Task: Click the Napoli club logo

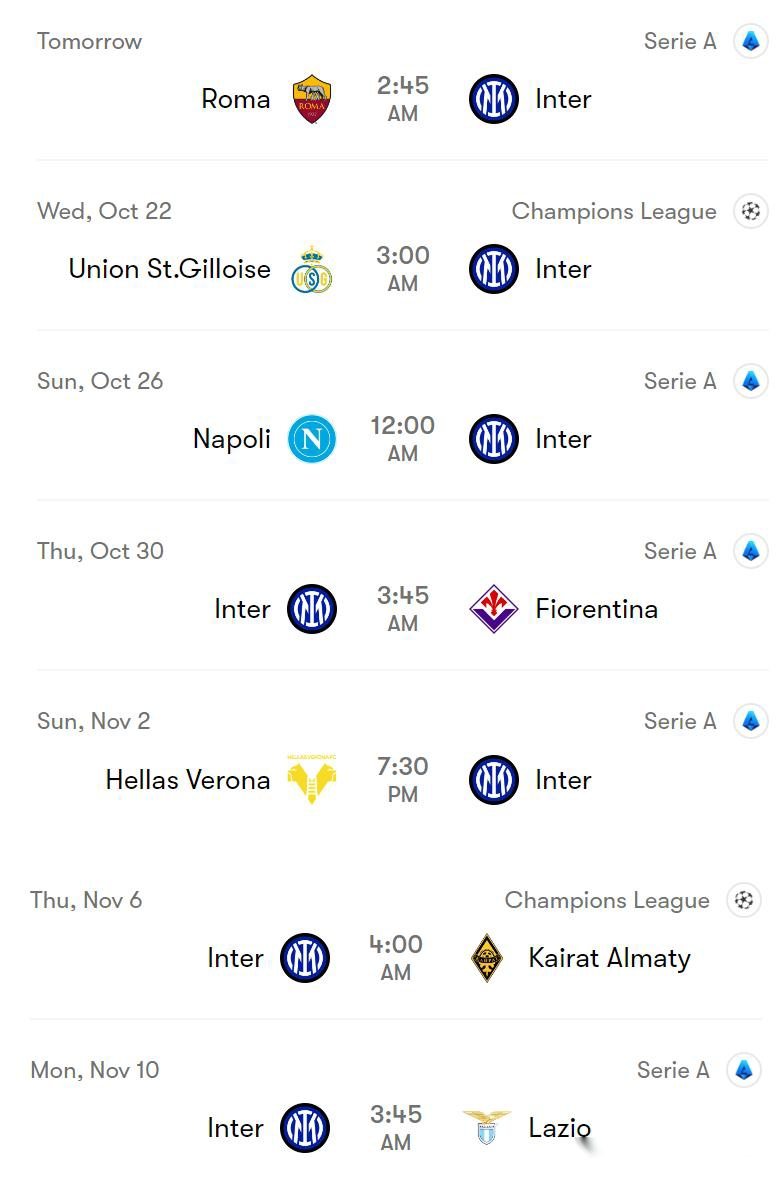Action: point(312,439)
